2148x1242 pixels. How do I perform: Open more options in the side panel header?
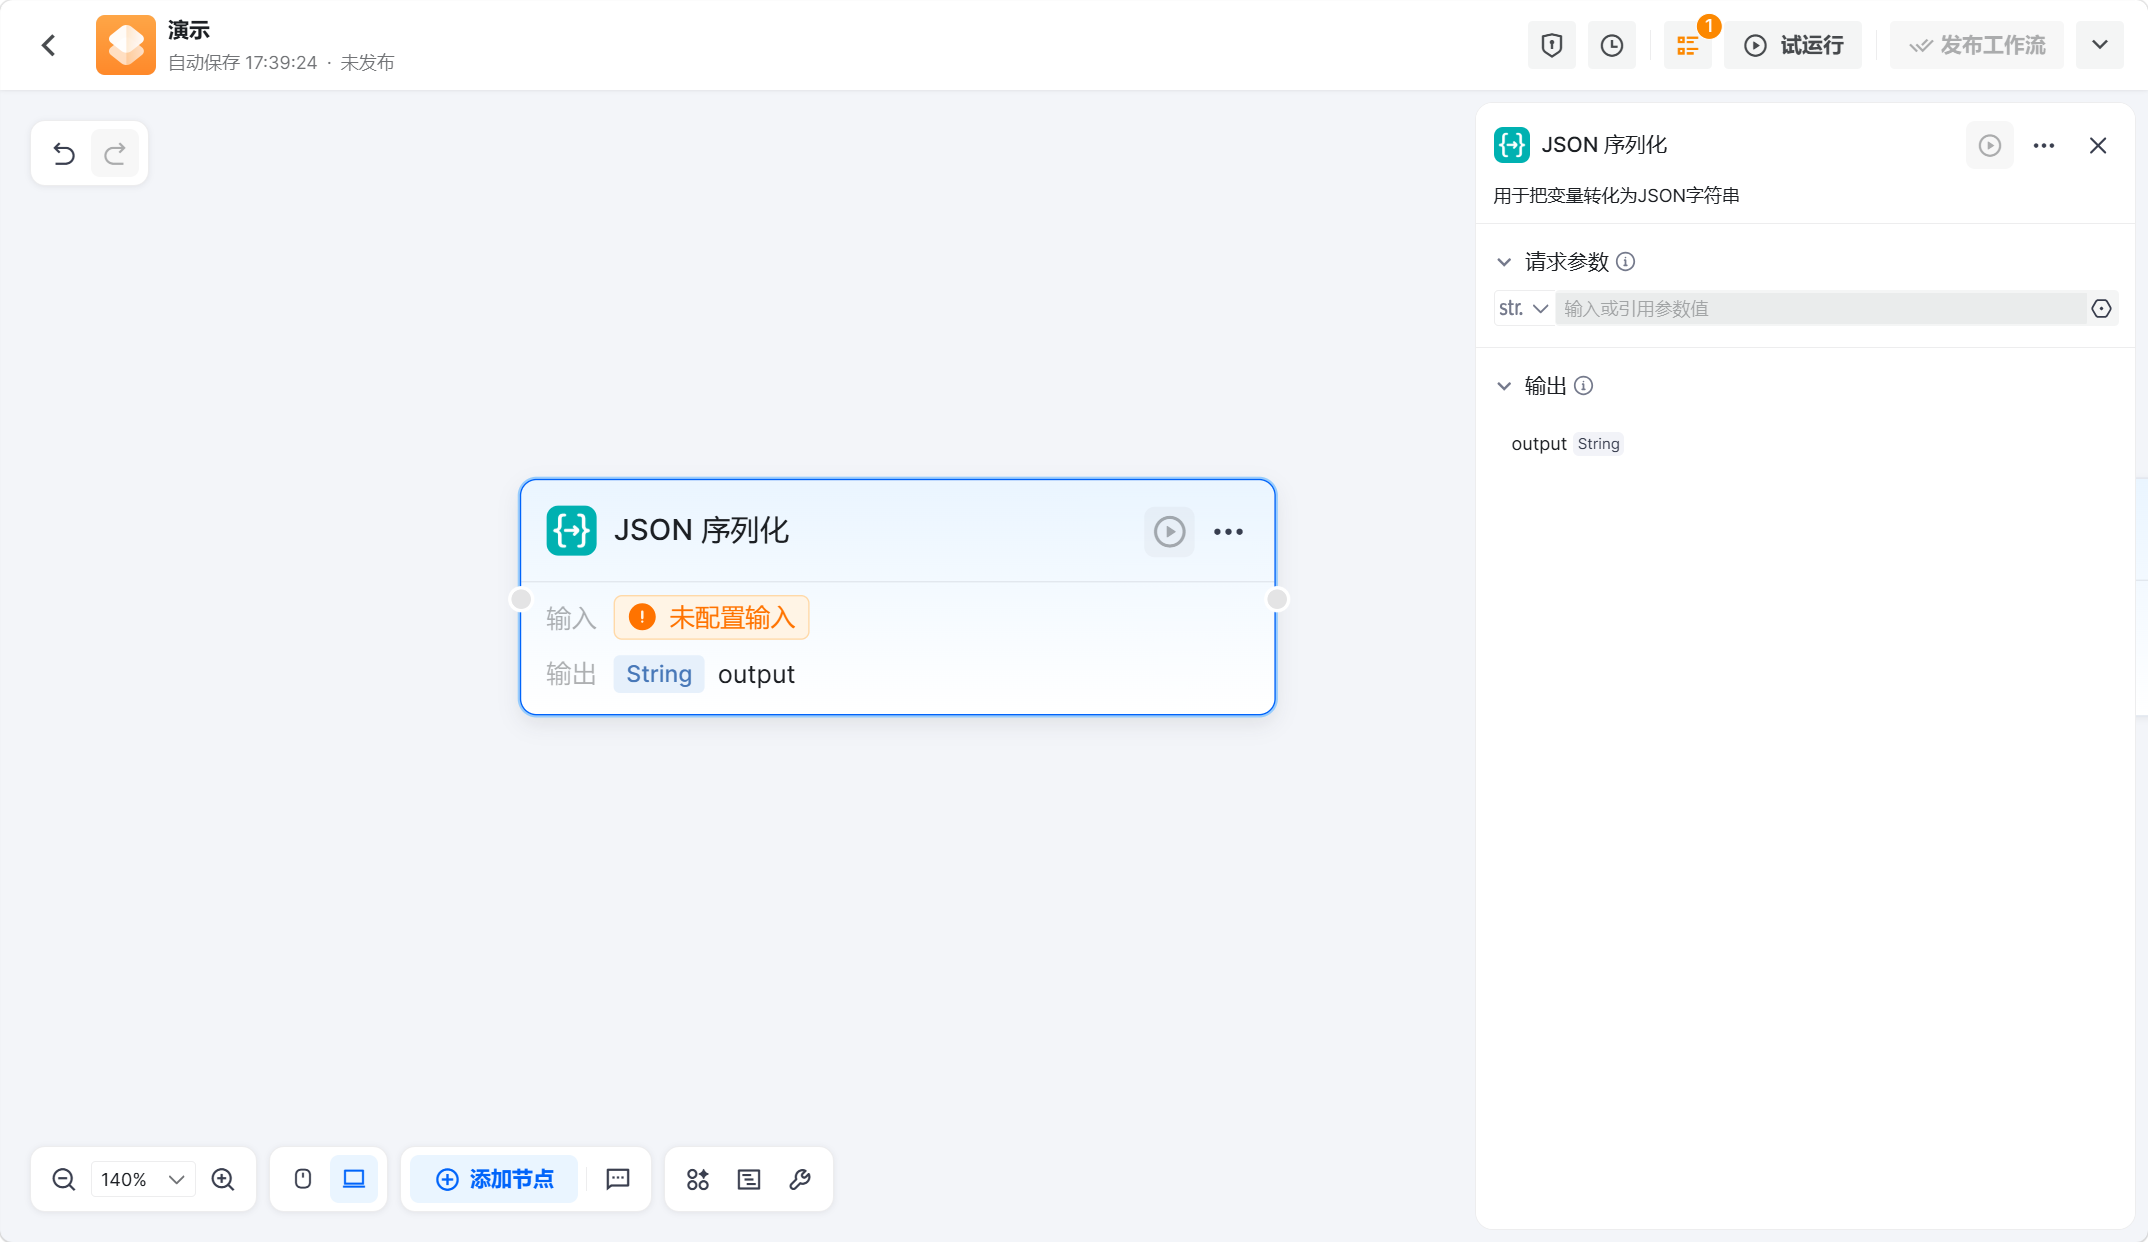(x=2044, y=146)
